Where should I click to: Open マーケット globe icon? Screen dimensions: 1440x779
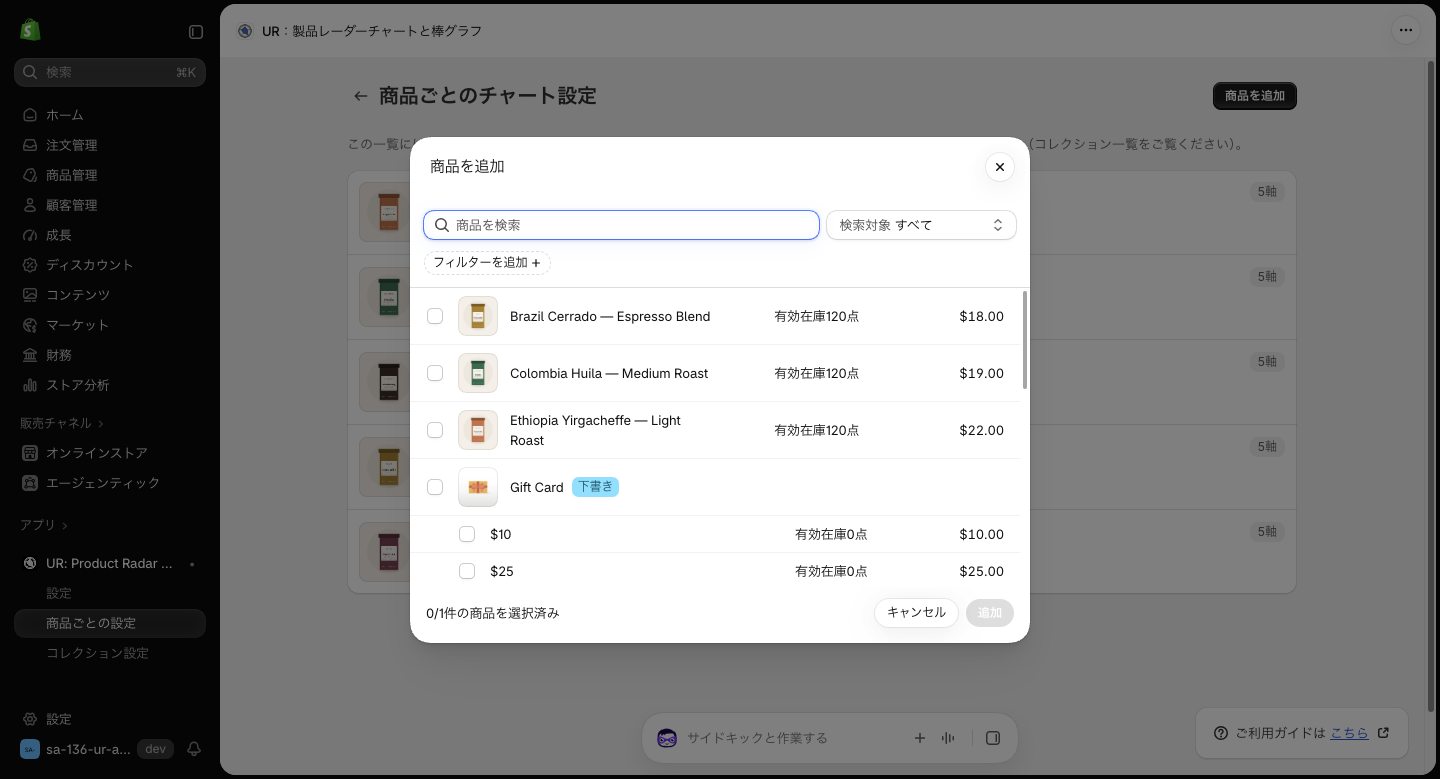30,325
